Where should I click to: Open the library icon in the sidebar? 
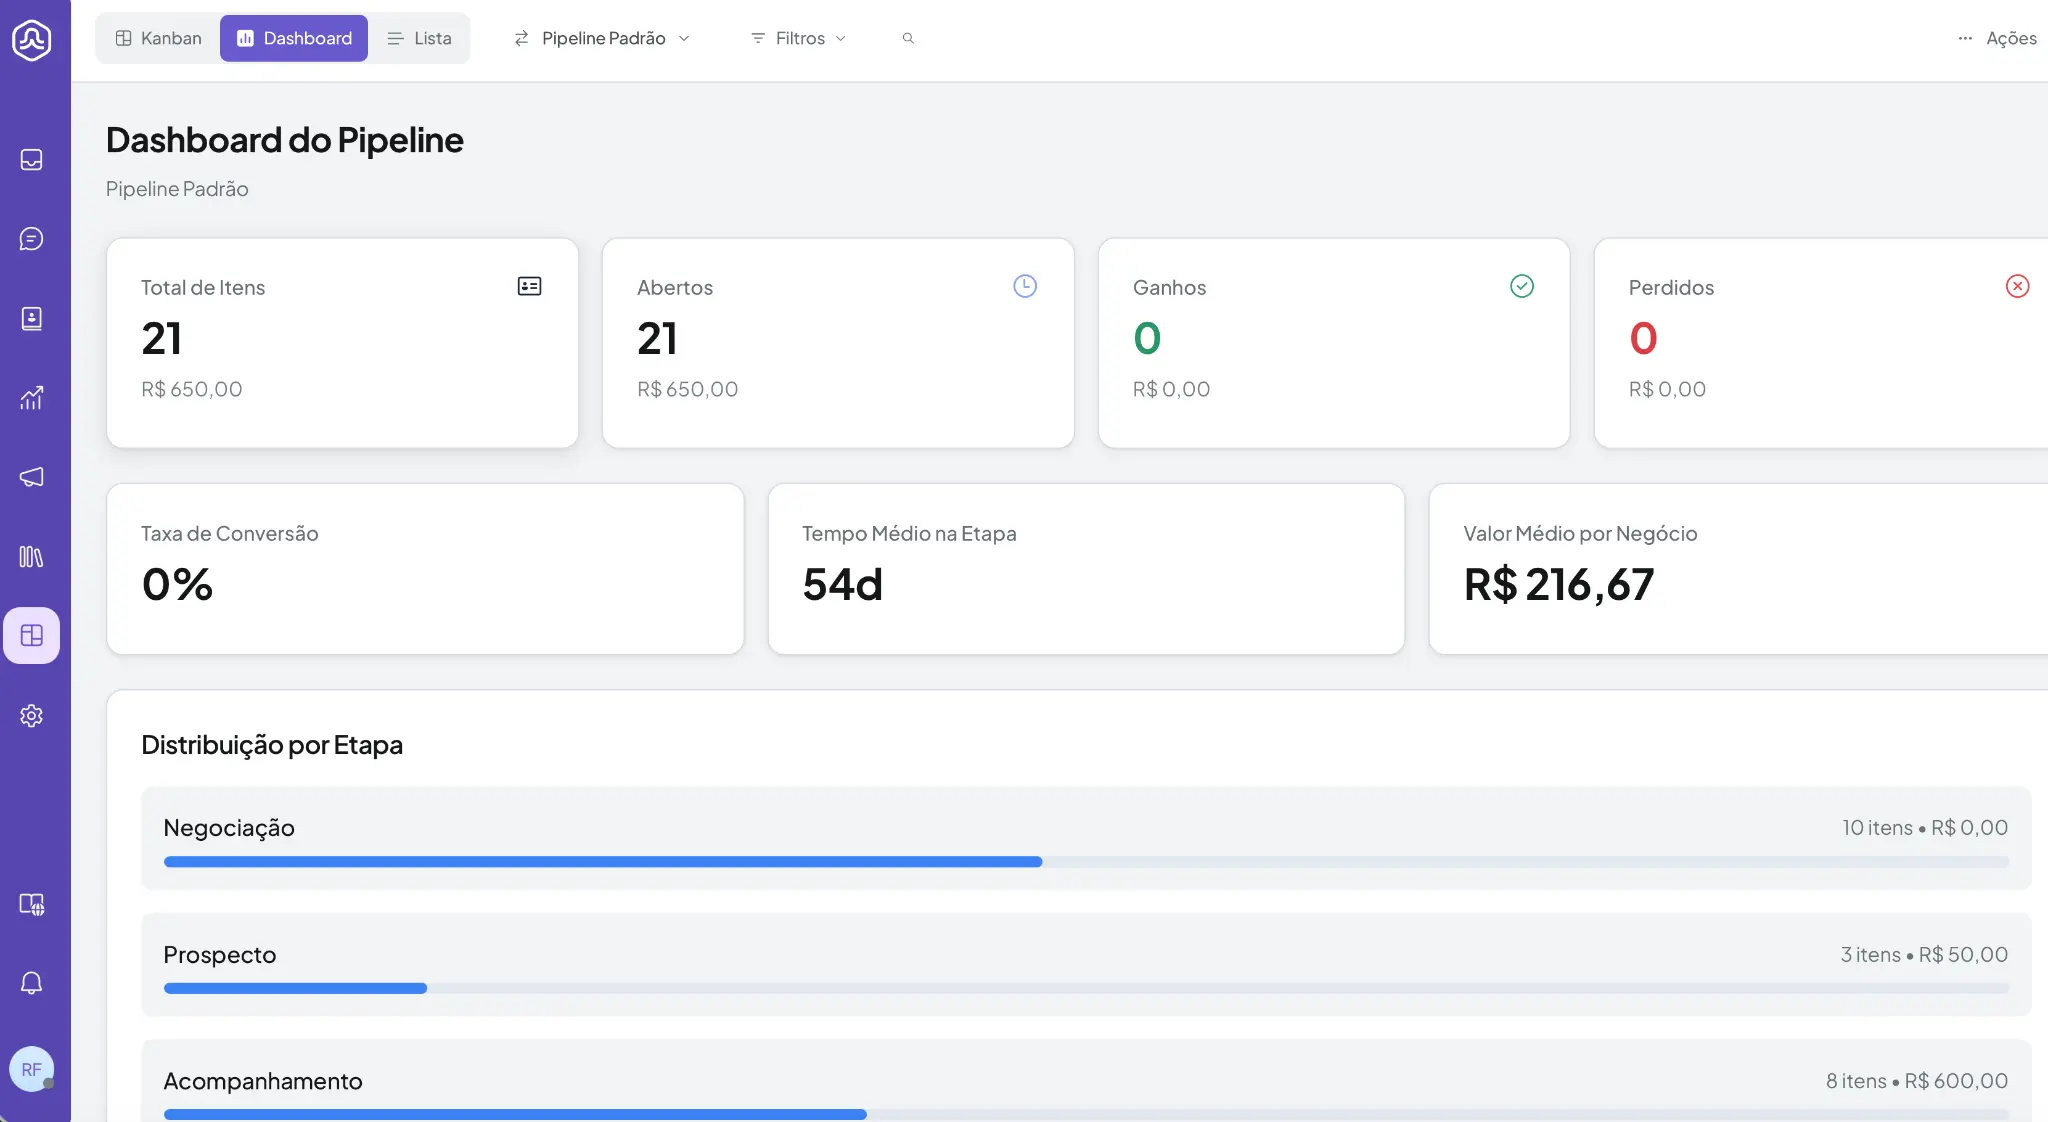(x=32, y=557)
